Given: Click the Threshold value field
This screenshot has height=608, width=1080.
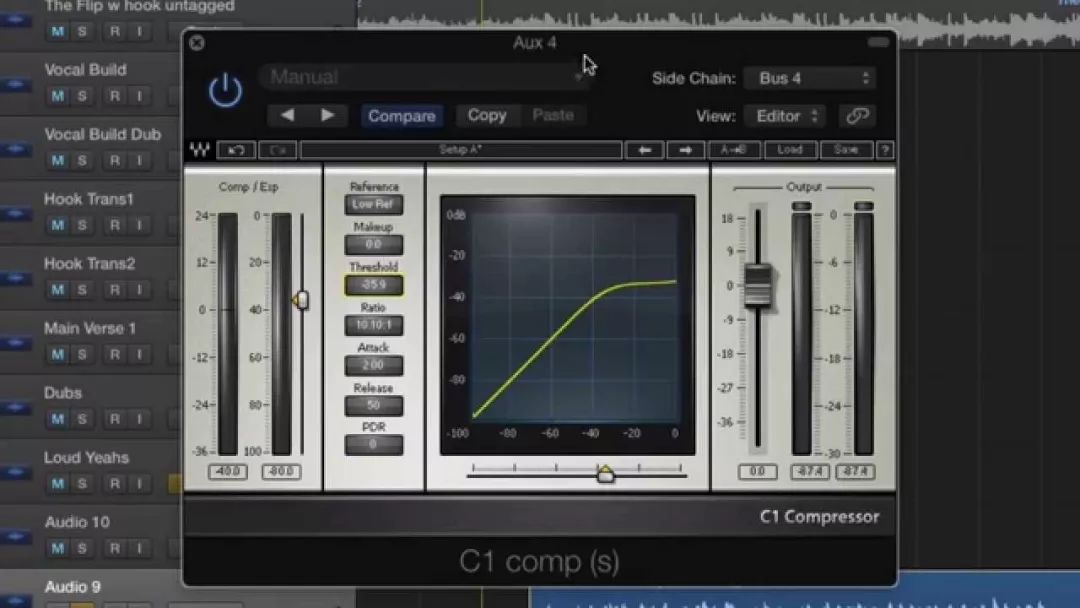Looking at the screenshot, I should click(x=373, y=285).
